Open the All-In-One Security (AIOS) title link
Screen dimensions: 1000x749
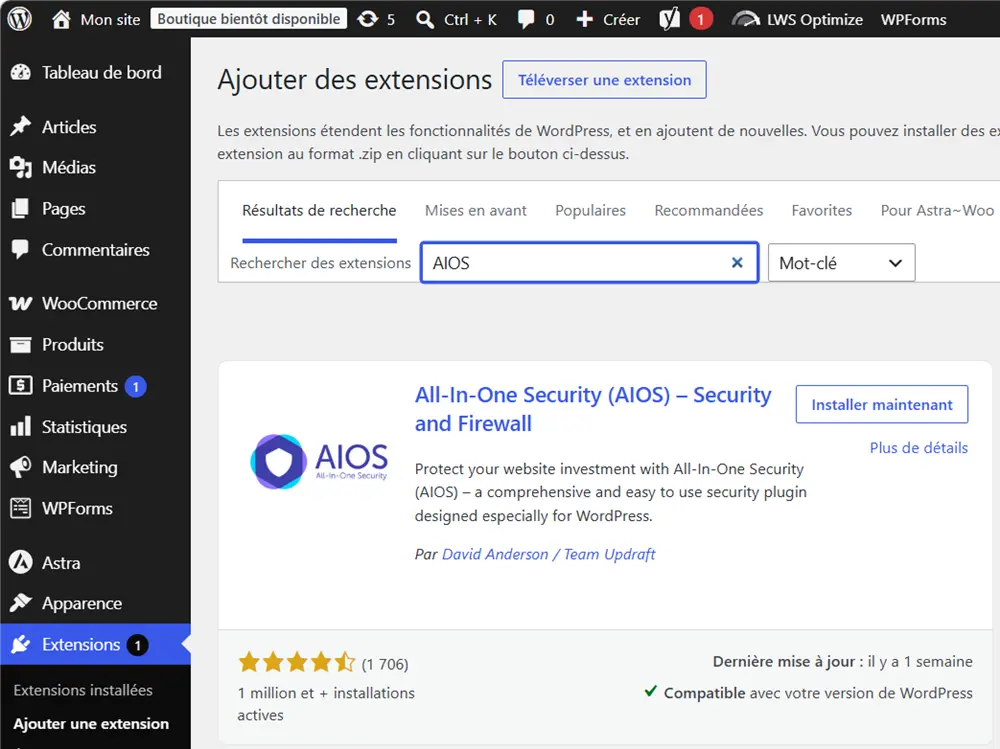593,409
